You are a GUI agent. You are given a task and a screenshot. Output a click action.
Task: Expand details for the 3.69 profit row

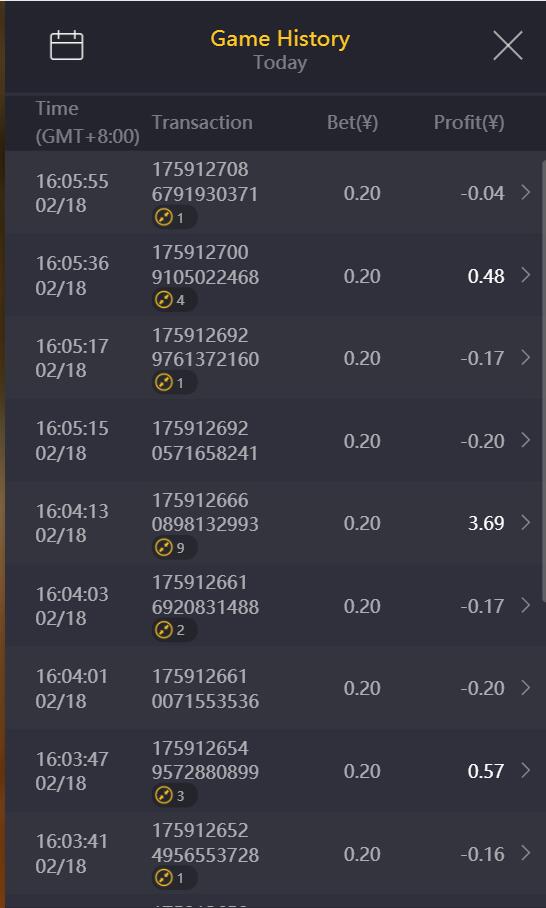[x=526, y=523]
